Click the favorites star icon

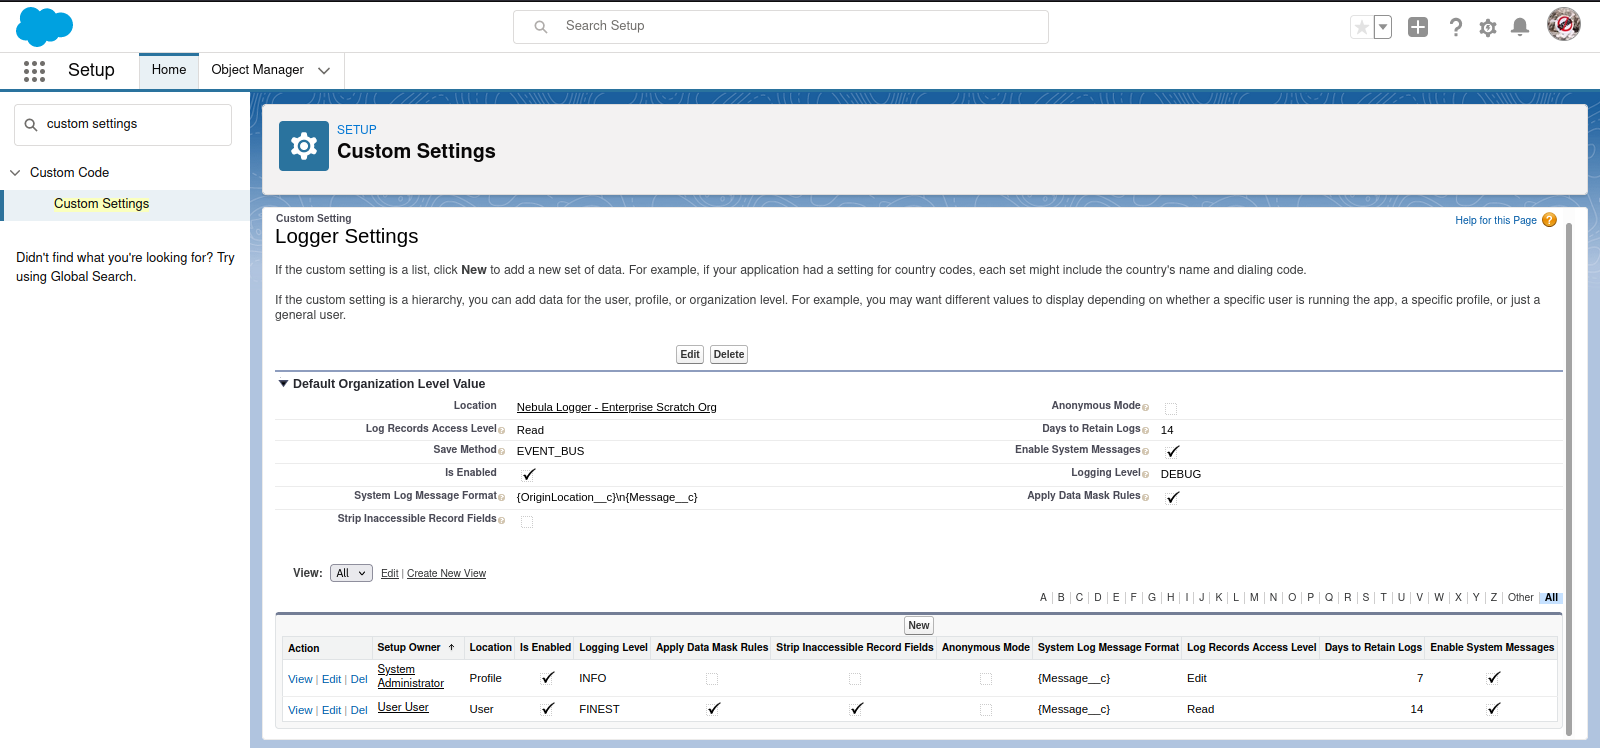(x=1361, y=27)
